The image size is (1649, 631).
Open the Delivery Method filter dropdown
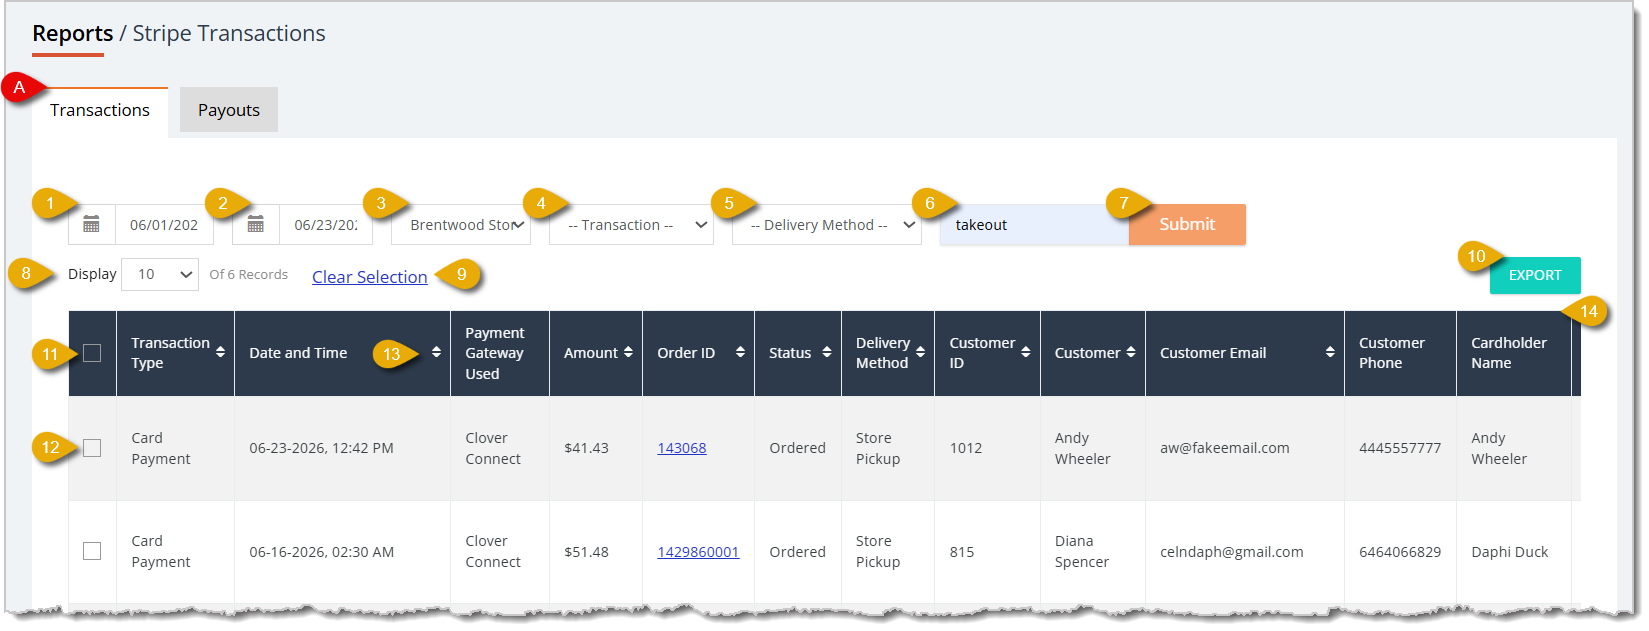[x=827, y=224]
